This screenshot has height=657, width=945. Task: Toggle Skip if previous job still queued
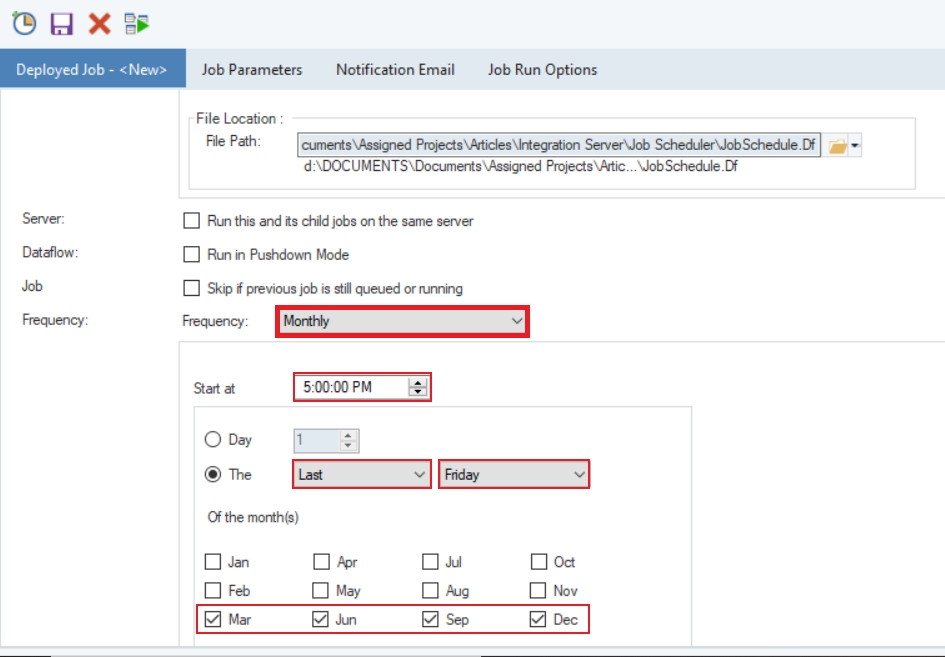pos(192,289)
